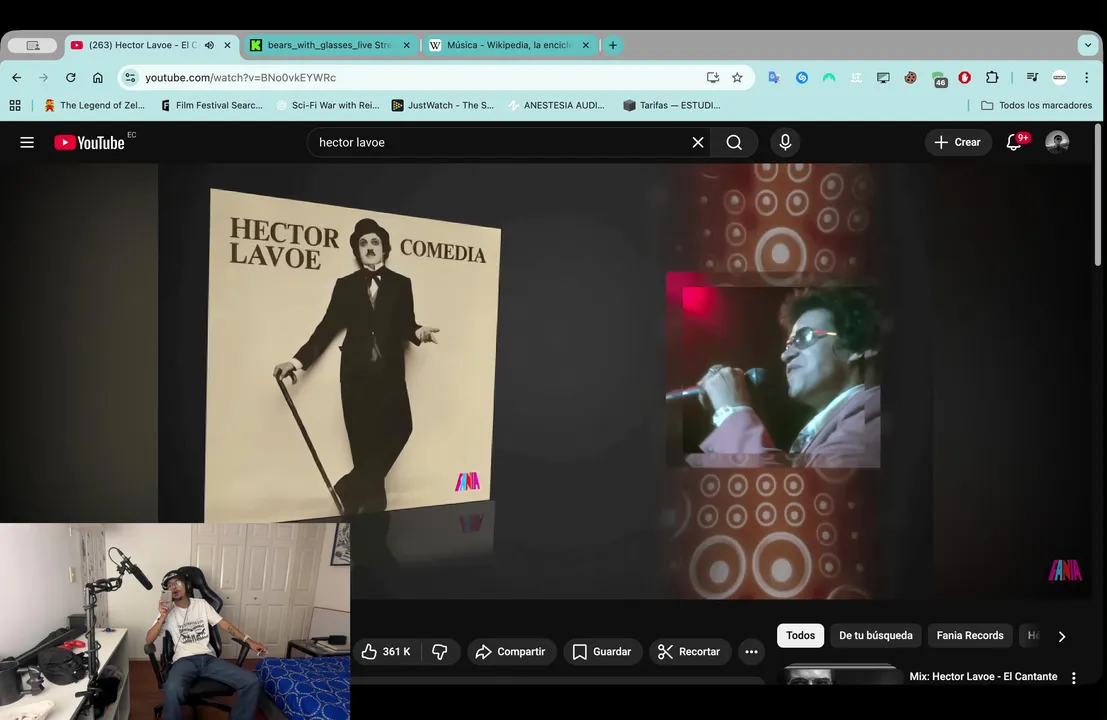The width and height of the screenshot is (1107, 720).
Task: Open the browser home page
Action: click(97, 78)
